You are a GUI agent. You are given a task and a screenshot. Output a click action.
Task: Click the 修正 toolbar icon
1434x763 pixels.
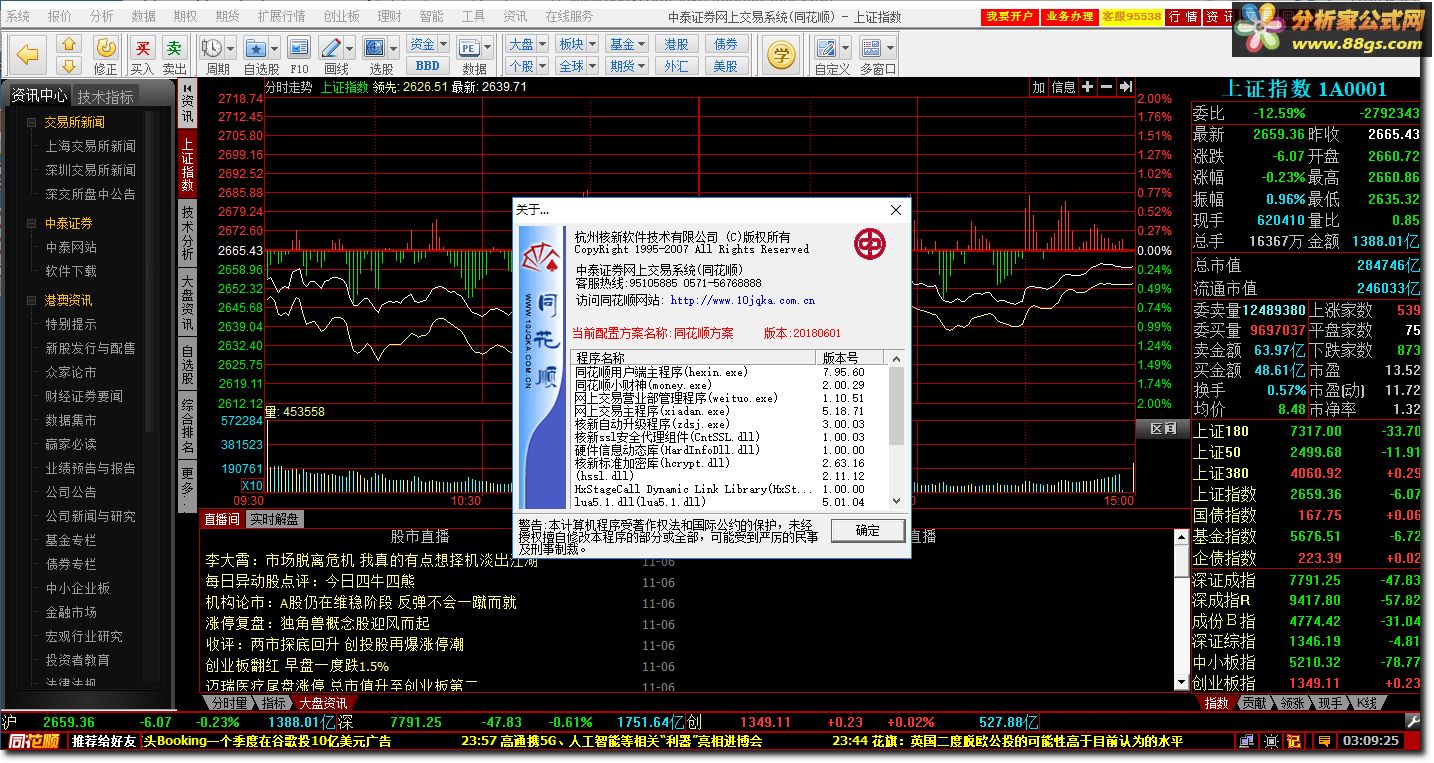click(x=105, y=48)
